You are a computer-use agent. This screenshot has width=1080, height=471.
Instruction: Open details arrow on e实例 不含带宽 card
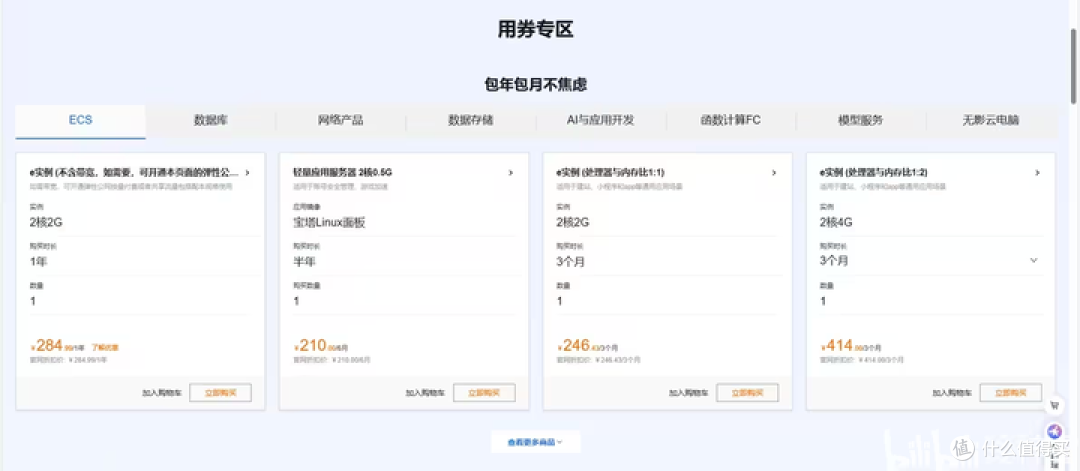click(x=247, y=173)
